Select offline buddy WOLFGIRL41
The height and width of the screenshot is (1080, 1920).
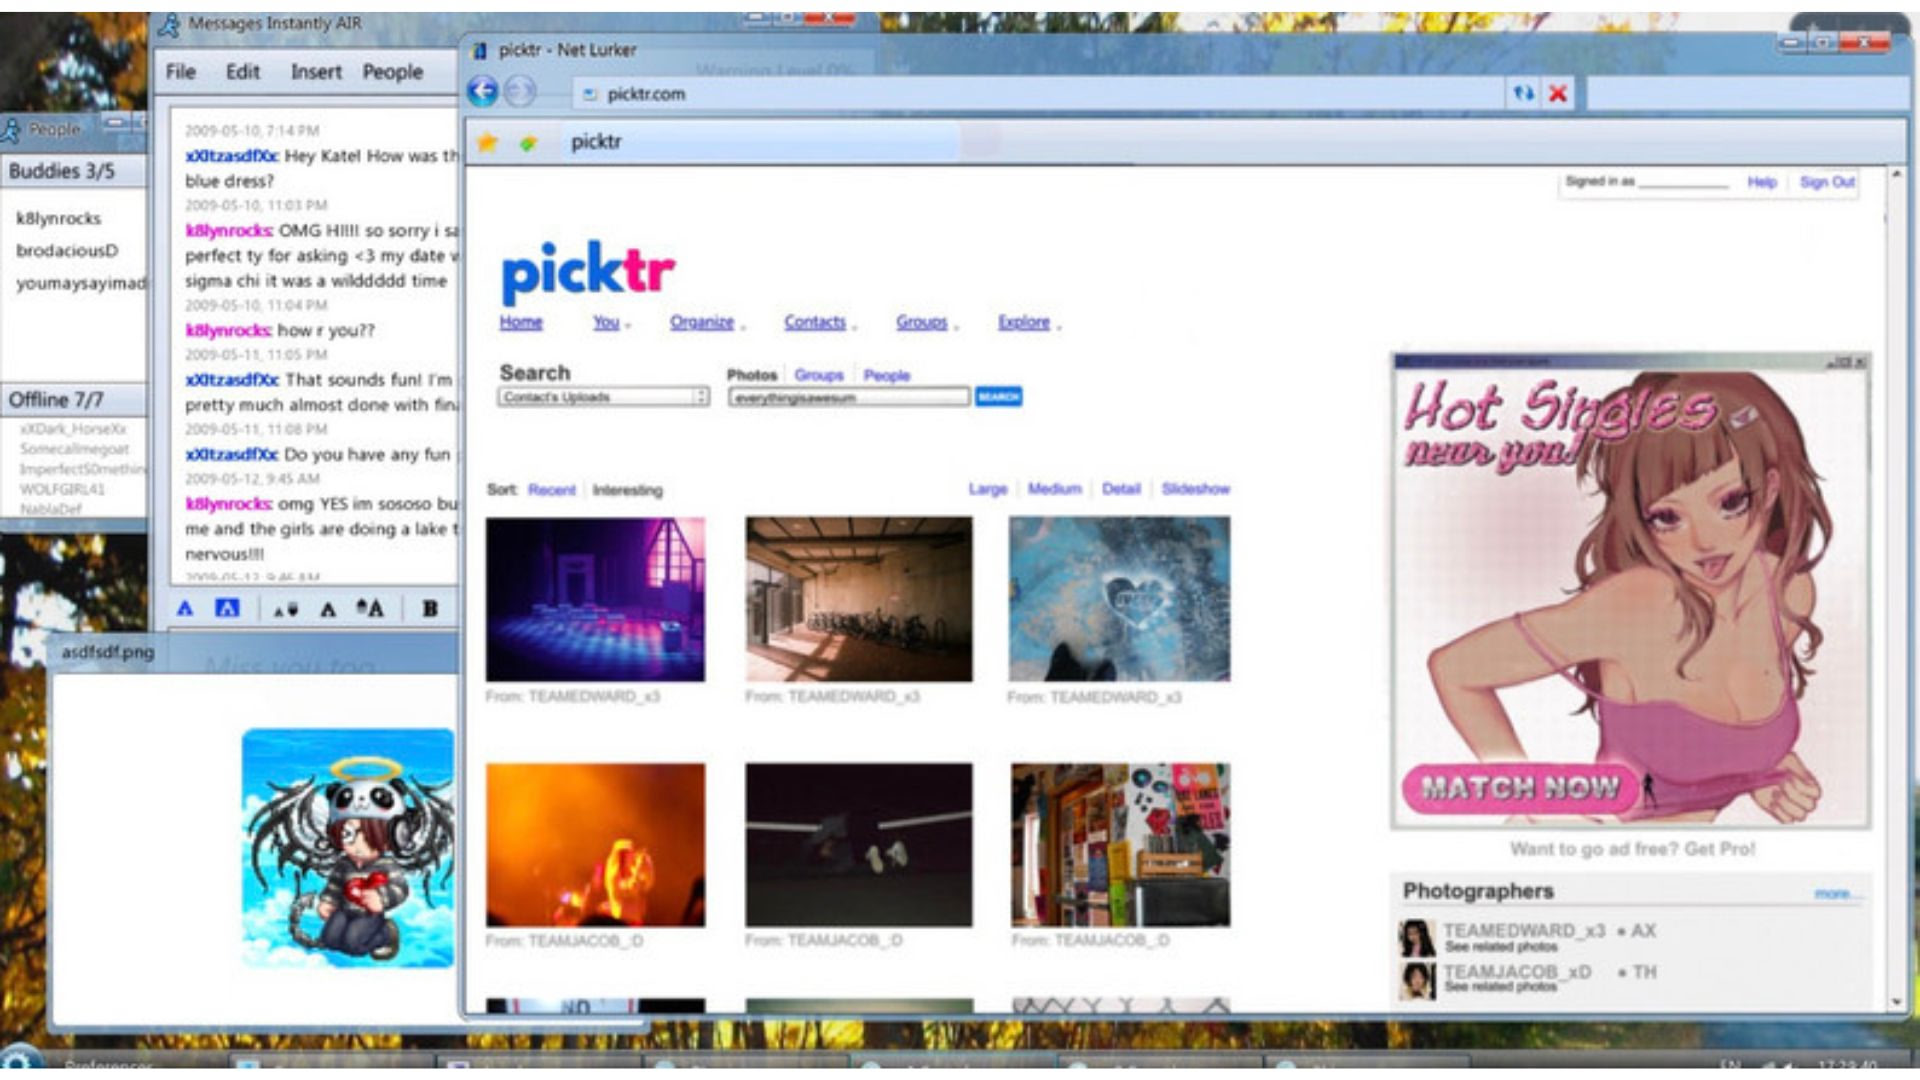coord(61,489)
